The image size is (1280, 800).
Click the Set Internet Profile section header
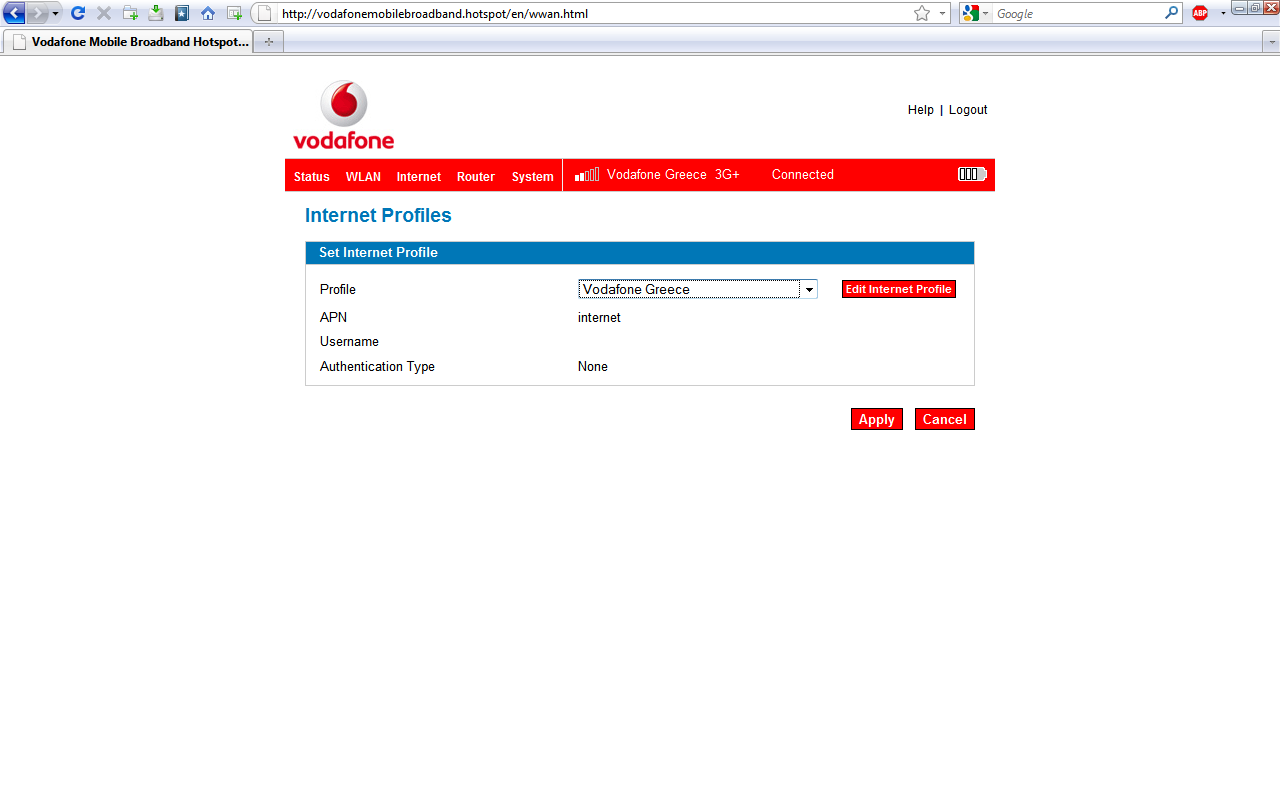click(x=640, y=253)
